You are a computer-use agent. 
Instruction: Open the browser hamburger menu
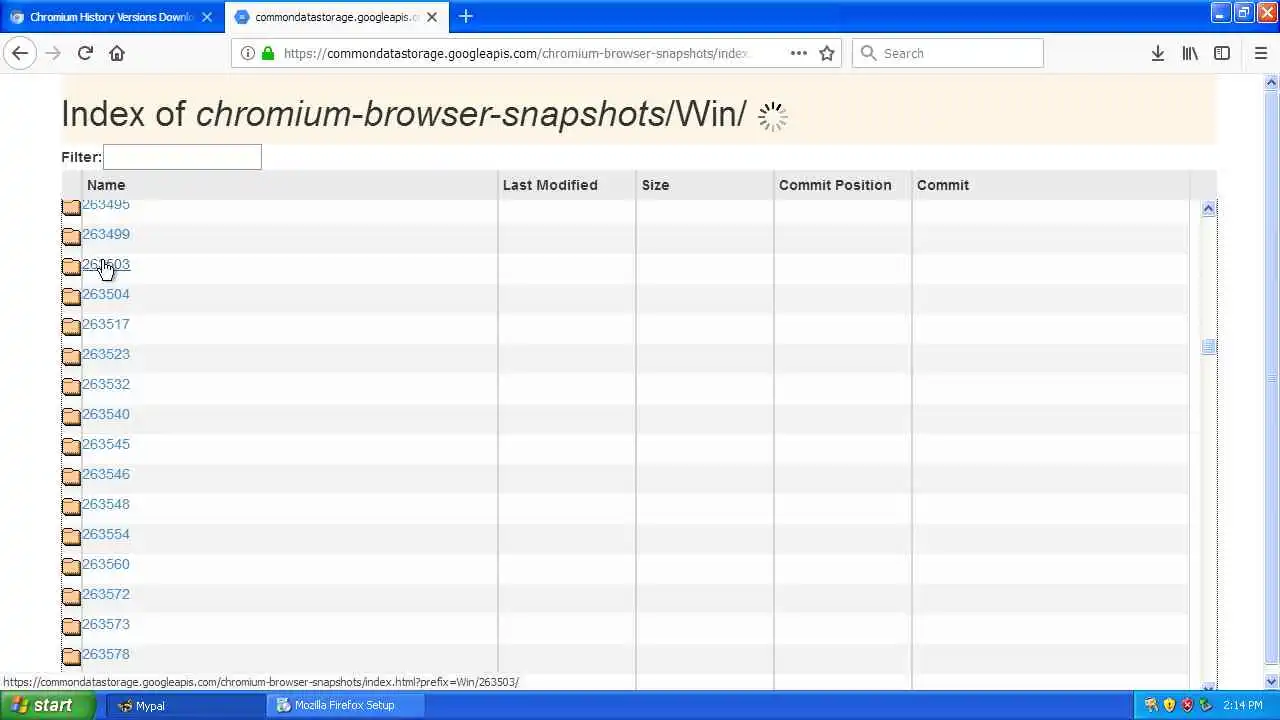click(1261, 53)
